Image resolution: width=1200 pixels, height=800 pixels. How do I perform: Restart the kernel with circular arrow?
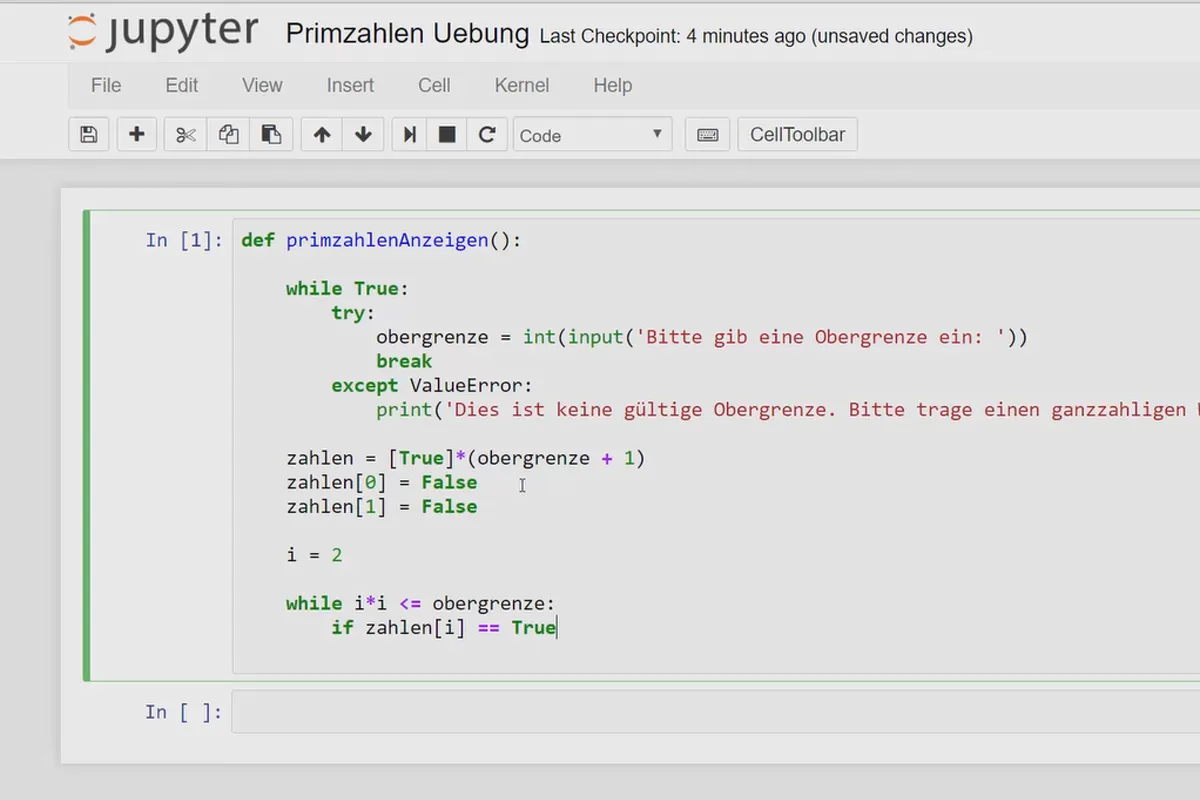coord(487,135)
